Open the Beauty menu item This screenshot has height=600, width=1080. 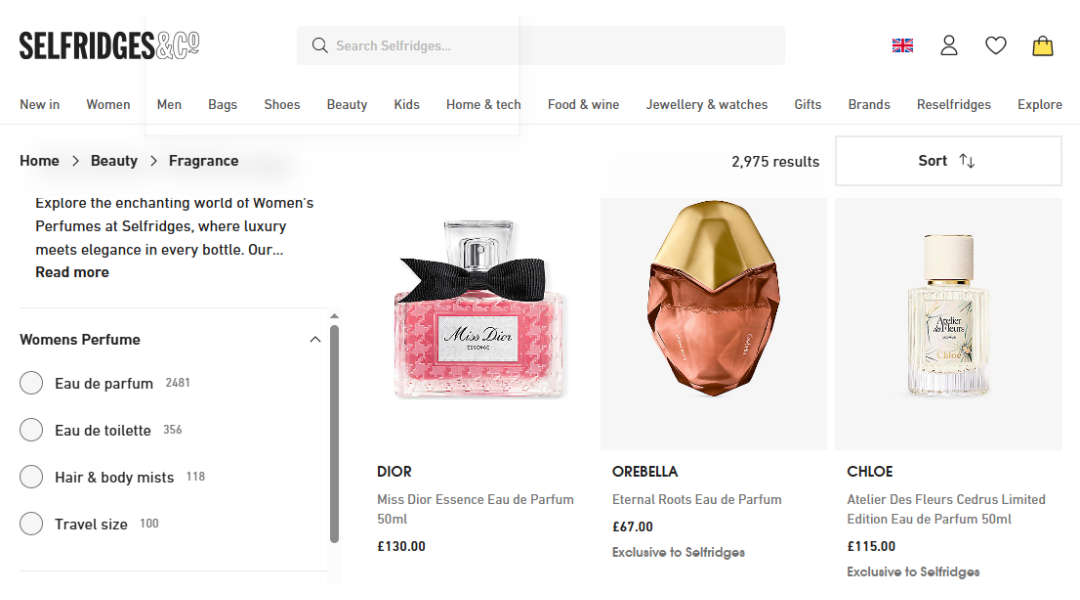pyautogui.click(x=346, y=104)
